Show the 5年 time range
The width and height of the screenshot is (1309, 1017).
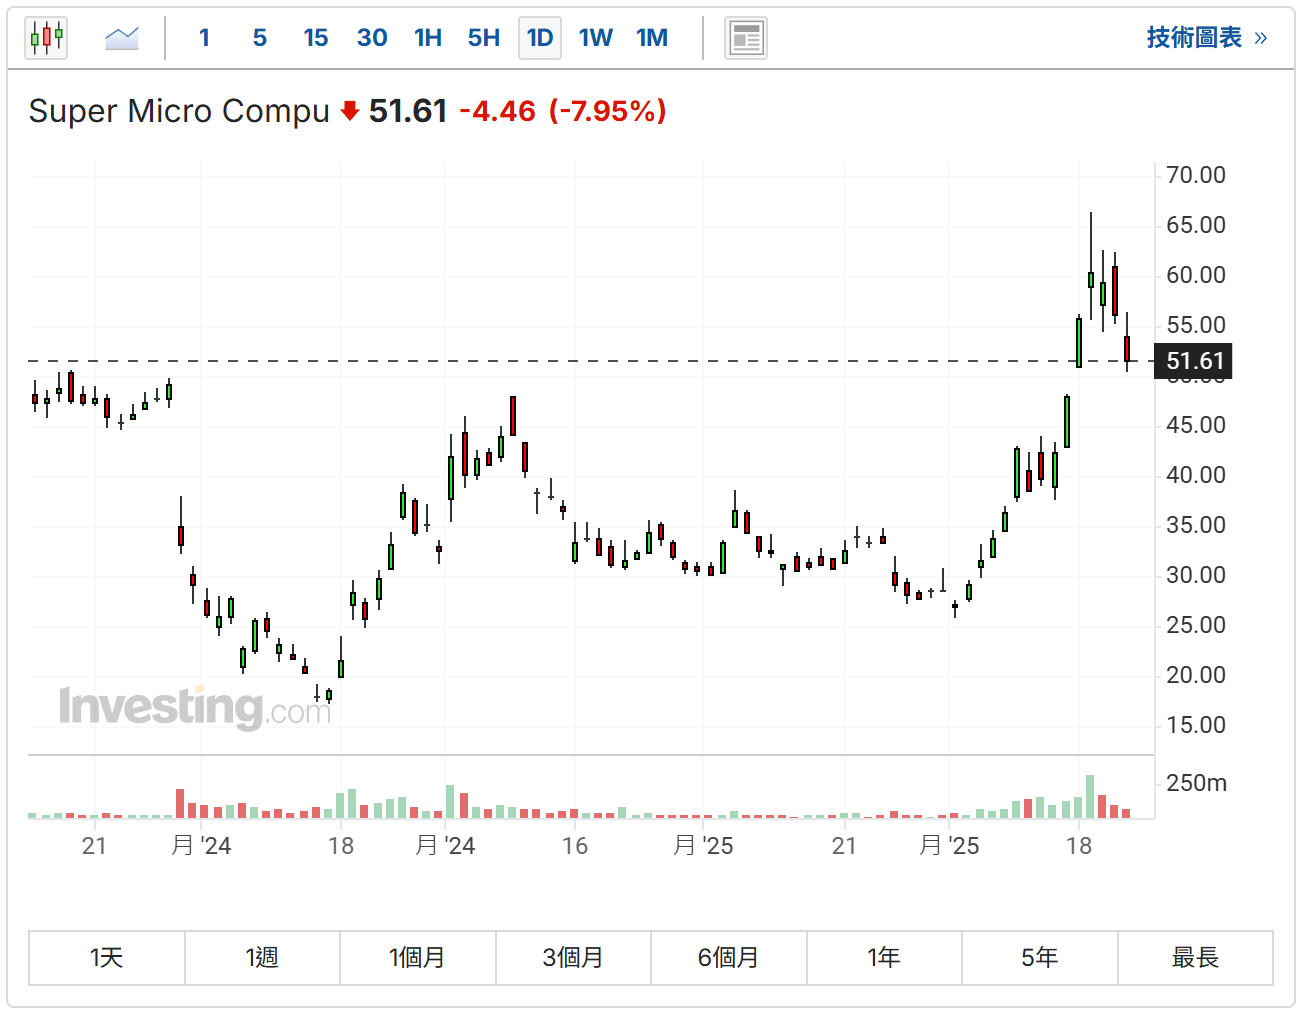tap(1040, 958)
